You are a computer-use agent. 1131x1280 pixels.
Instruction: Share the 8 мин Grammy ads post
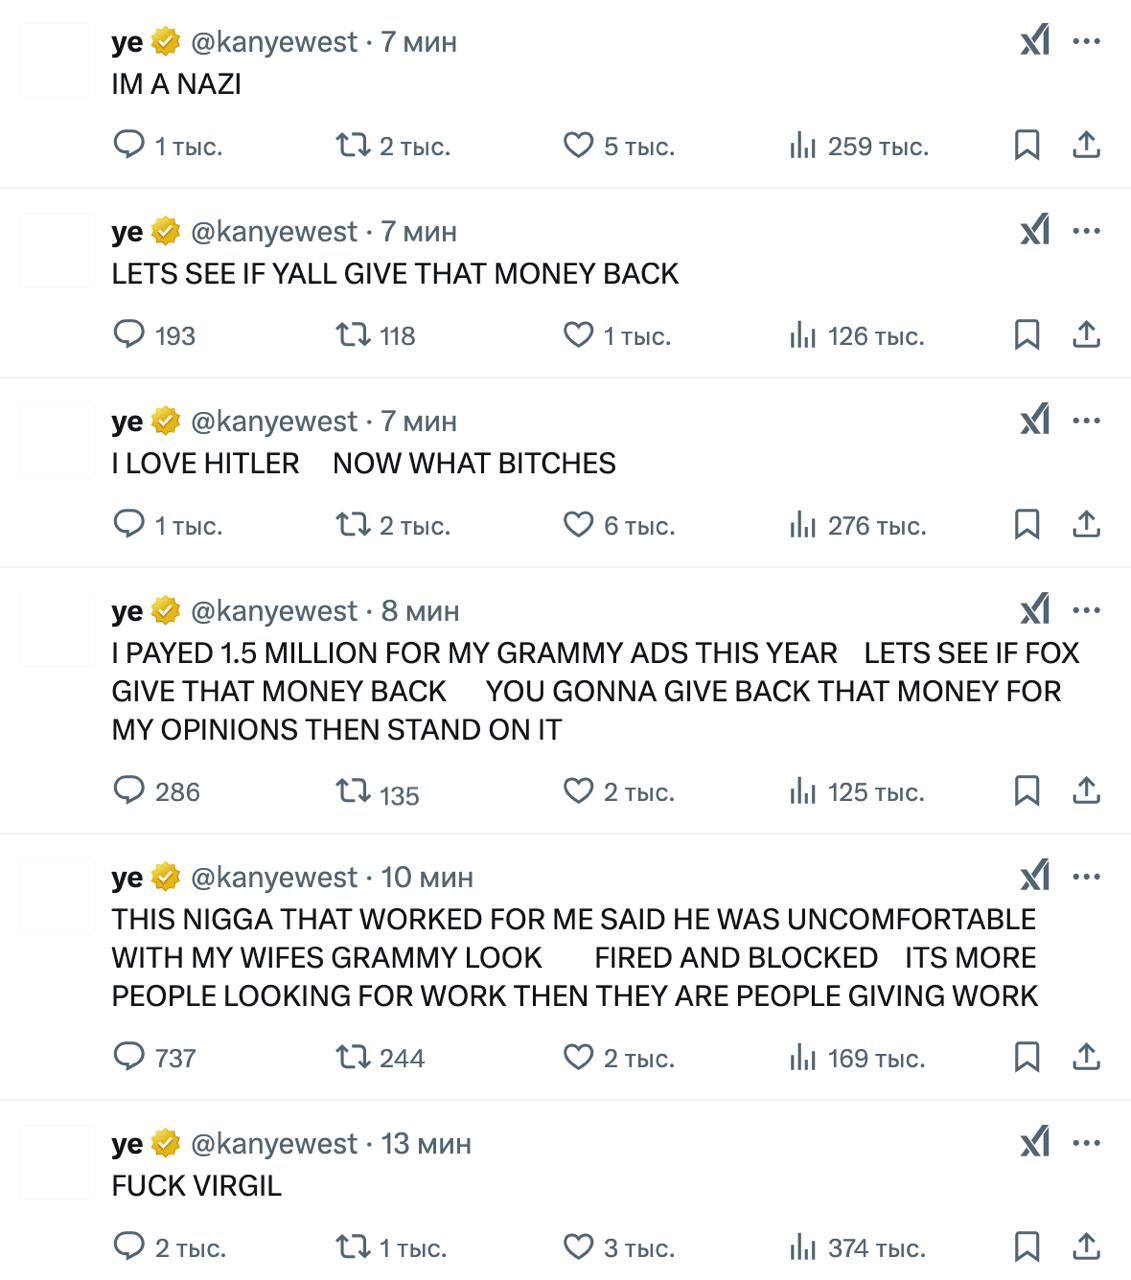1086,791
